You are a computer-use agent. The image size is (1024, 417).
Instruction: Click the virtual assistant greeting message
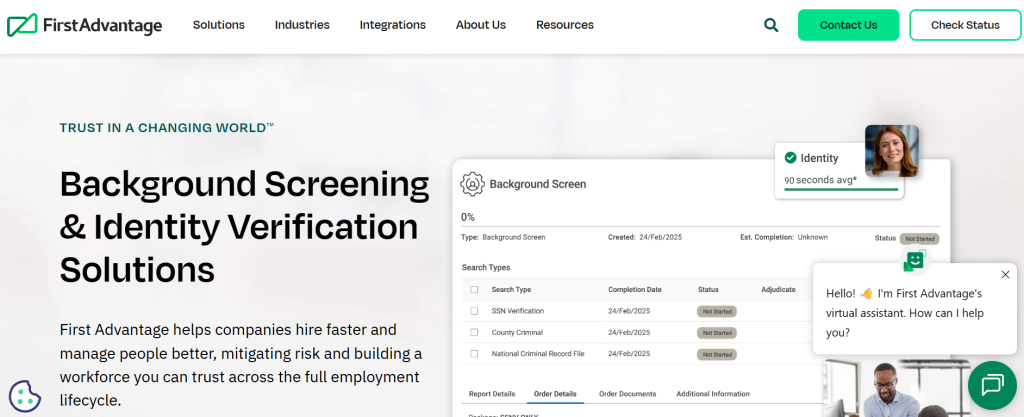[x=904, y=313]
